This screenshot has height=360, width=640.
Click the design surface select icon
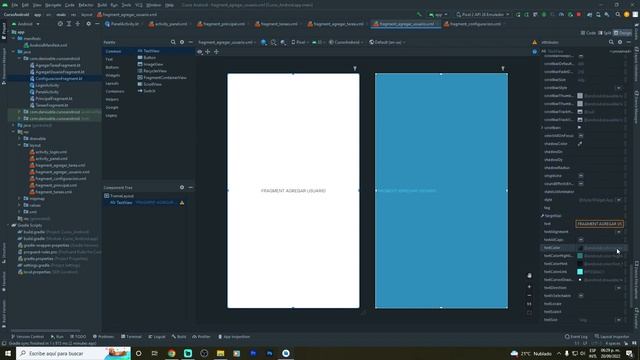tap(264, 42)
